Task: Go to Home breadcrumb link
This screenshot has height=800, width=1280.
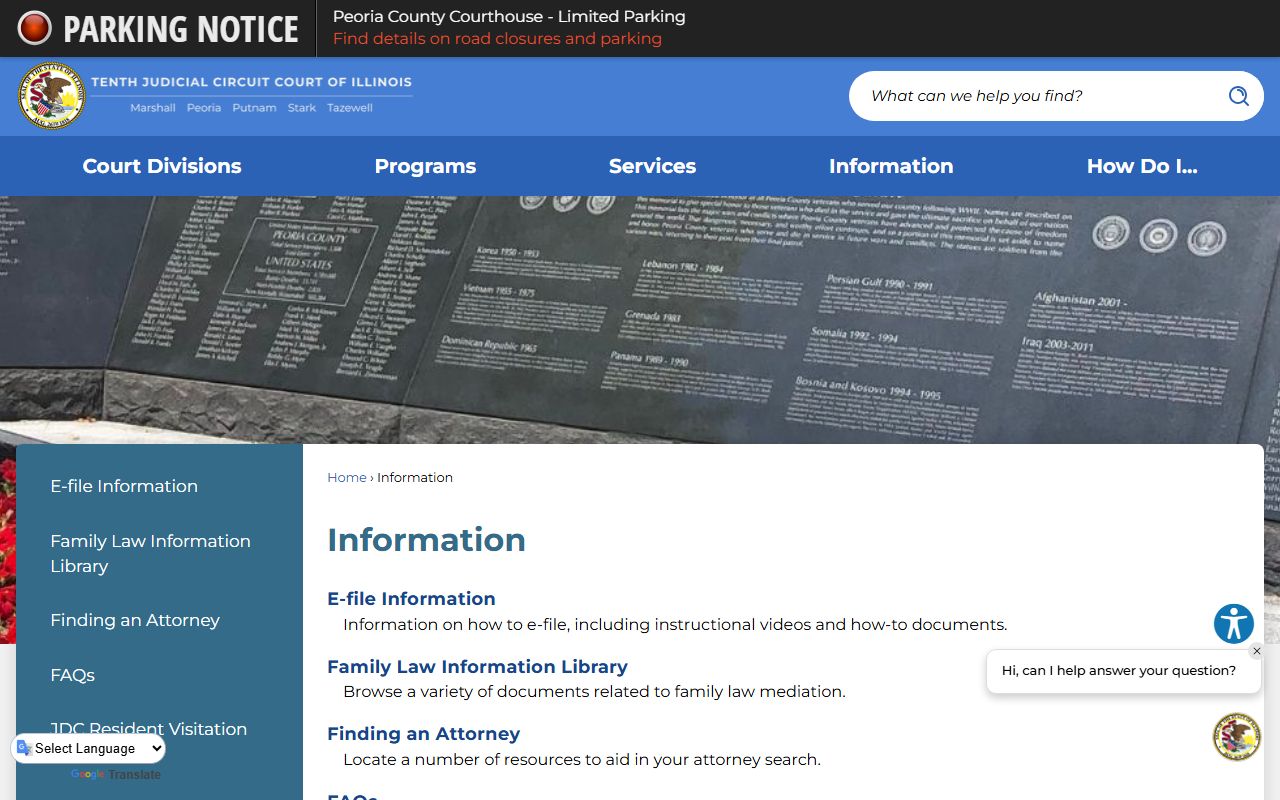Action: (x=347, y=478)
